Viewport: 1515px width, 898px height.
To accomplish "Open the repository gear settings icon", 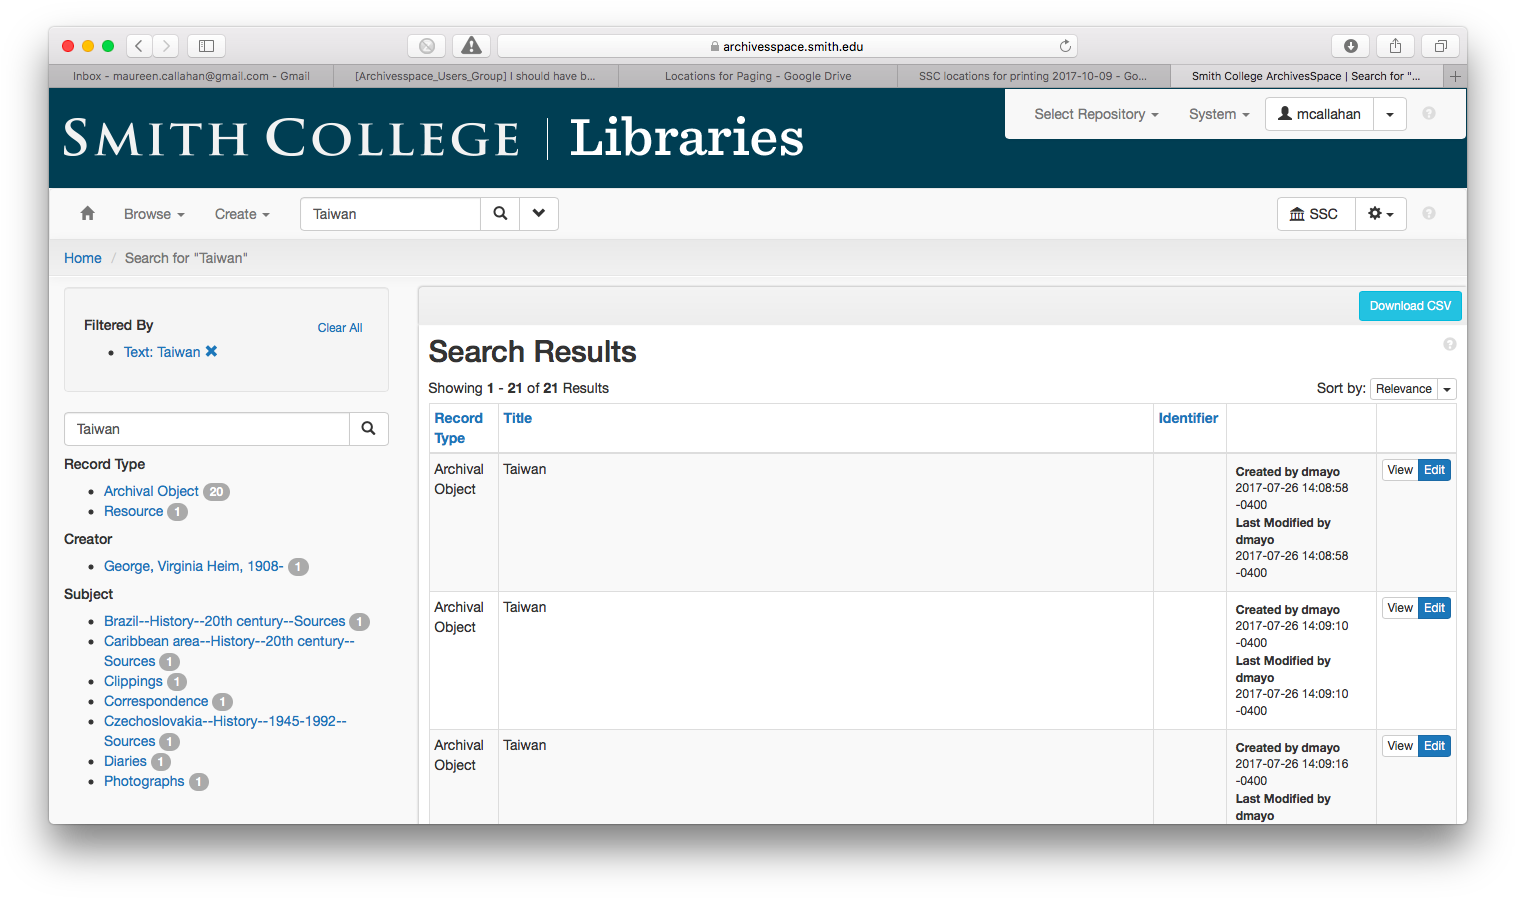I will coord(1380,214).
